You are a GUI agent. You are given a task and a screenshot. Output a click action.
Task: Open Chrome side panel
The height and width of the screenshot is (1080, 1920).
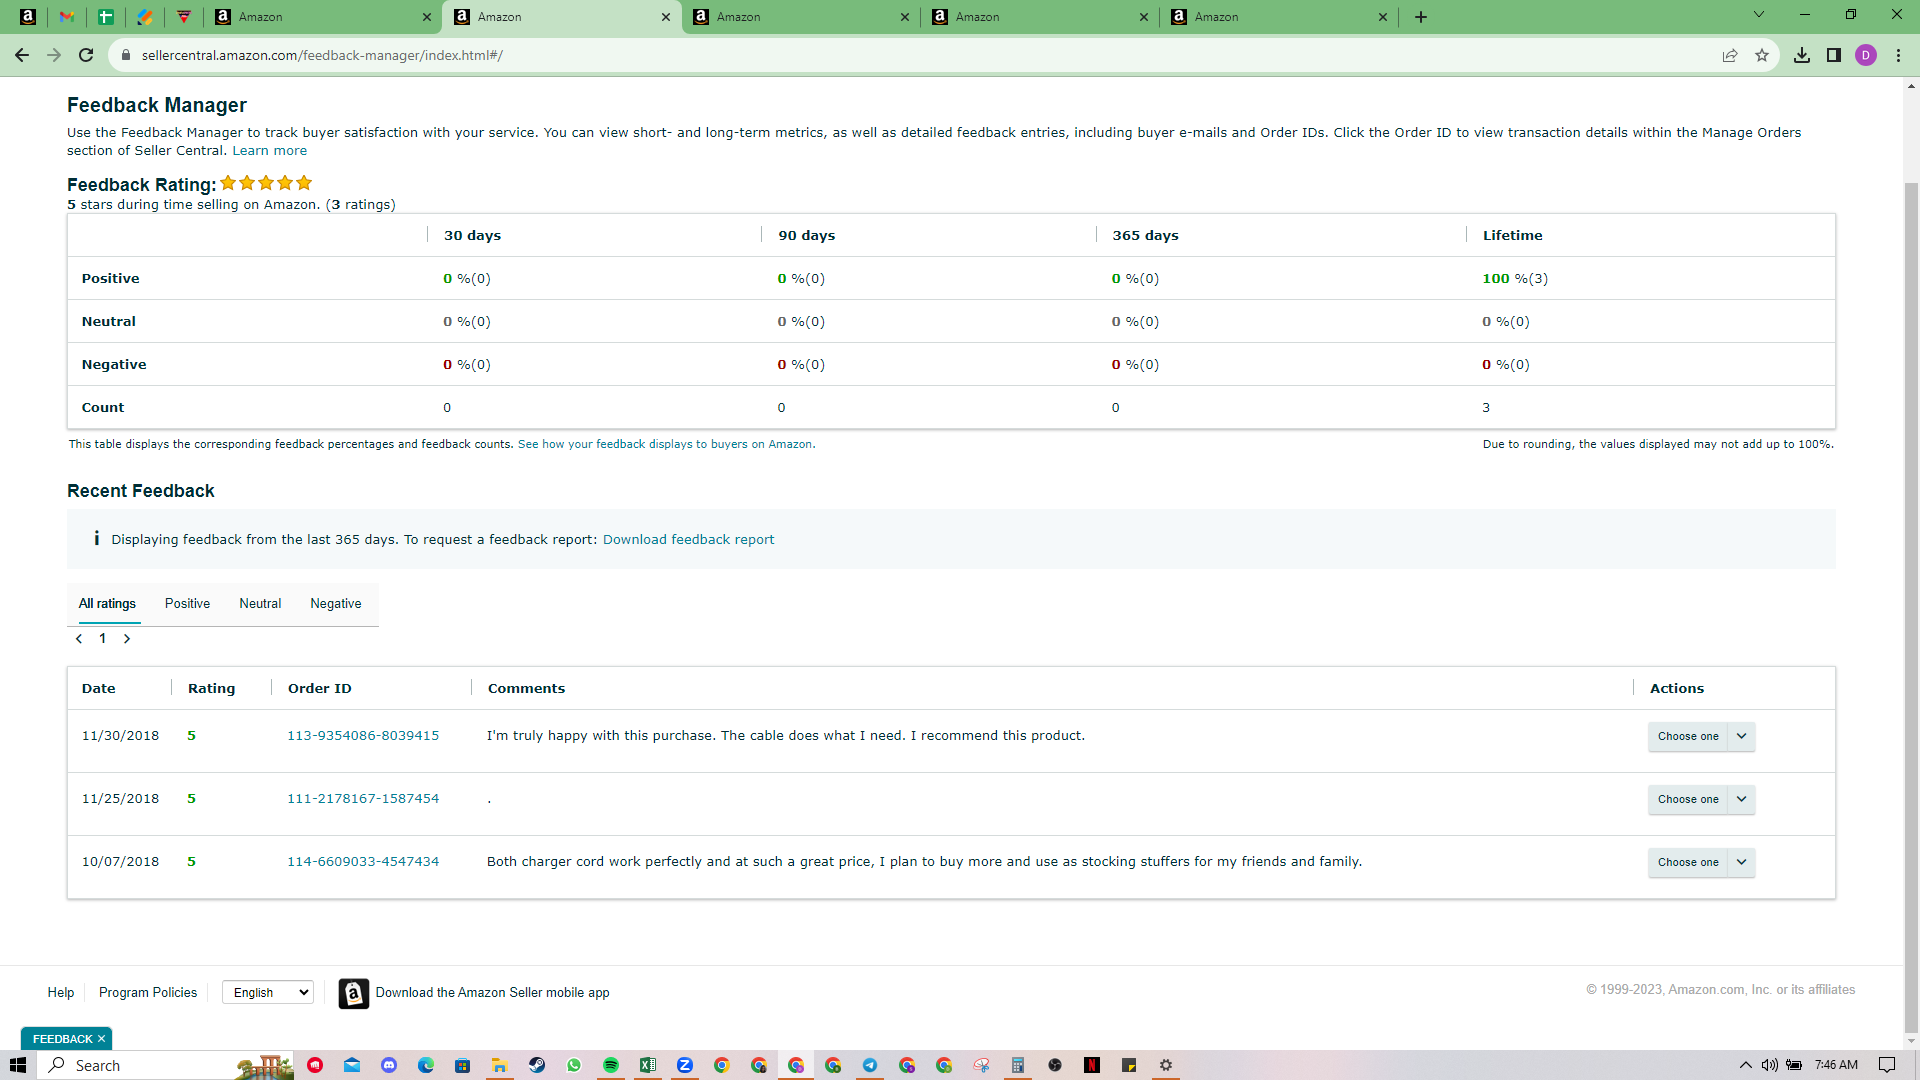coord(1834,55)
